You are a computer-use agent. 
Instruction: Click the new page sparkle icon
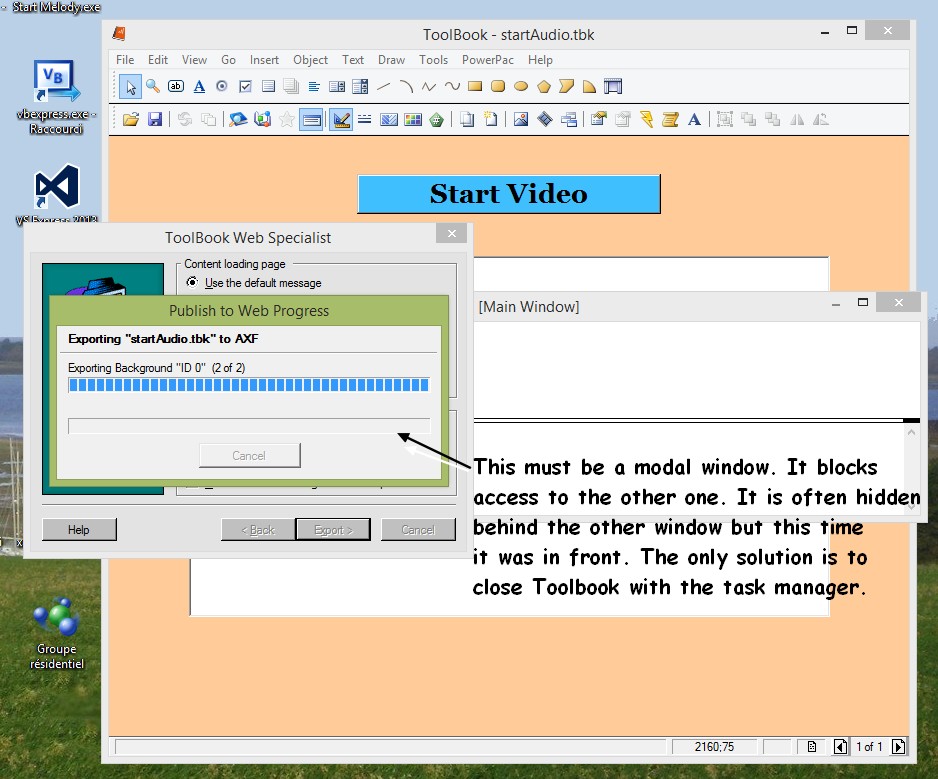pyautogui.click(x=491, y=119)
